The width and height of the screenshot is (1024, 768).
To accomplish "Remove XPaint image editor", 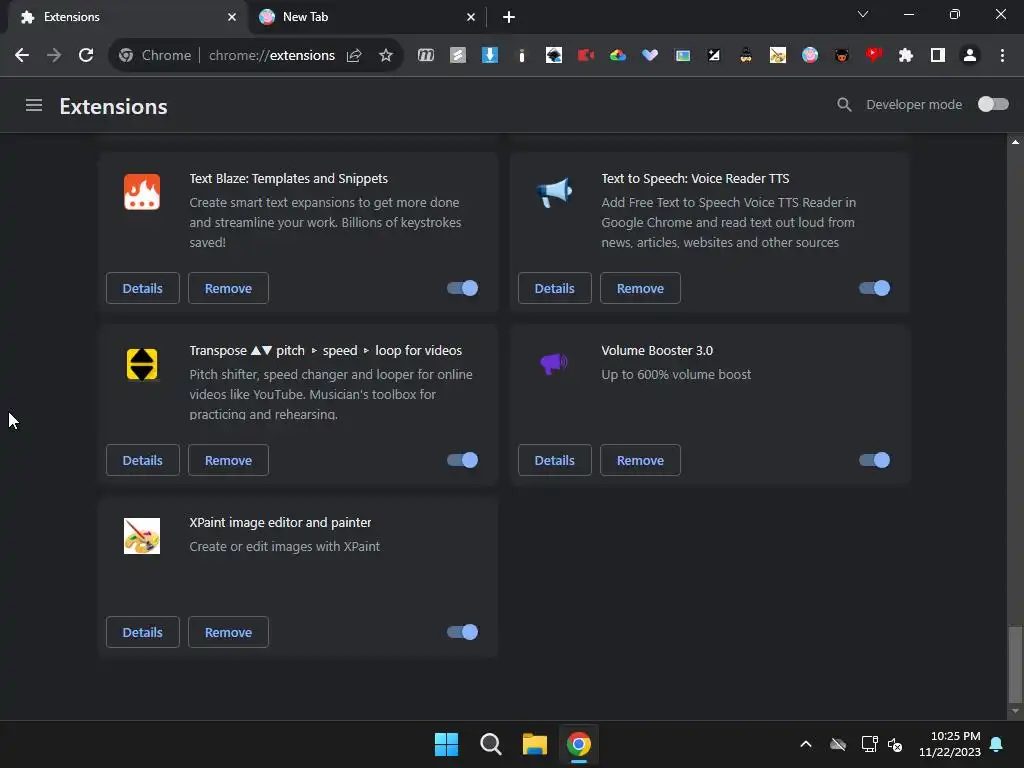I will point(228,632).
